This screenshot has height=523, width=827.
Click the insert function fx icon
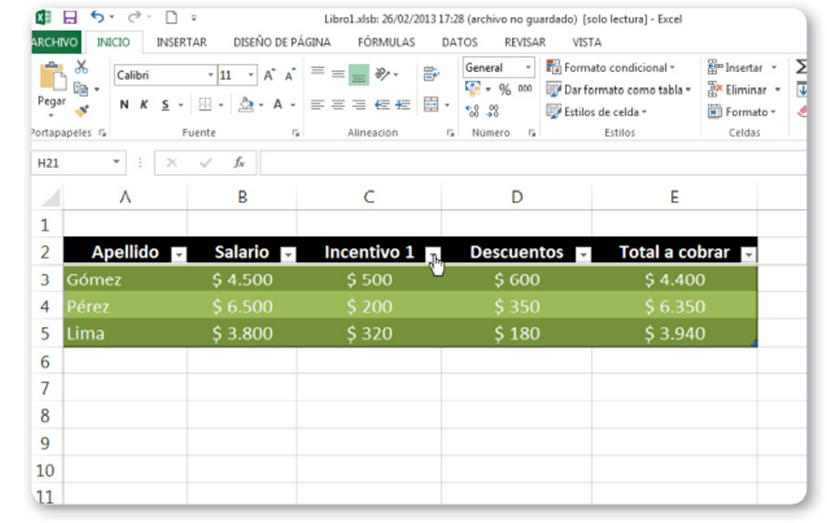[x=239, y=162]
